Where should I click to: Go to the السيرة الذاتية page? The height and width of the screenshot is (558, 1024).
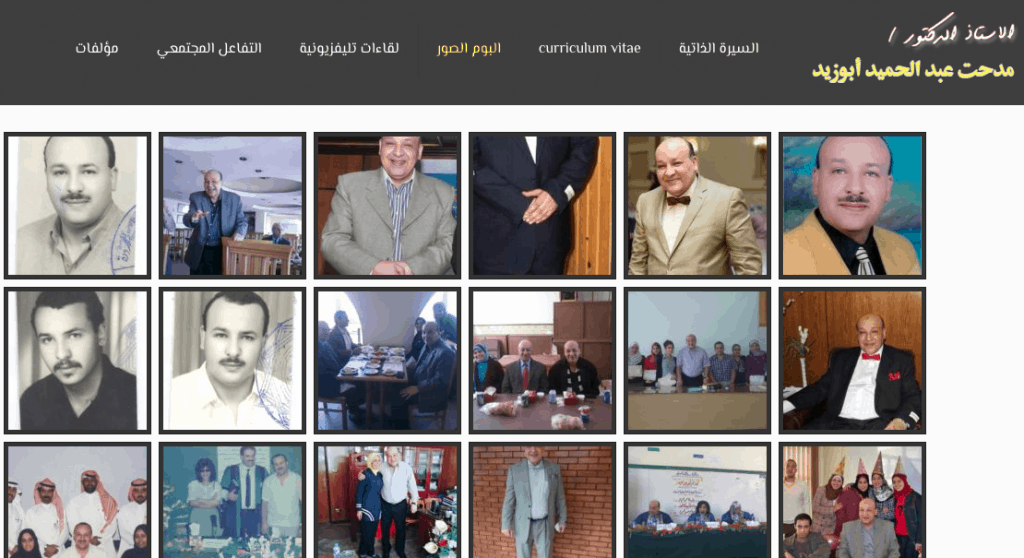point(718,48)
